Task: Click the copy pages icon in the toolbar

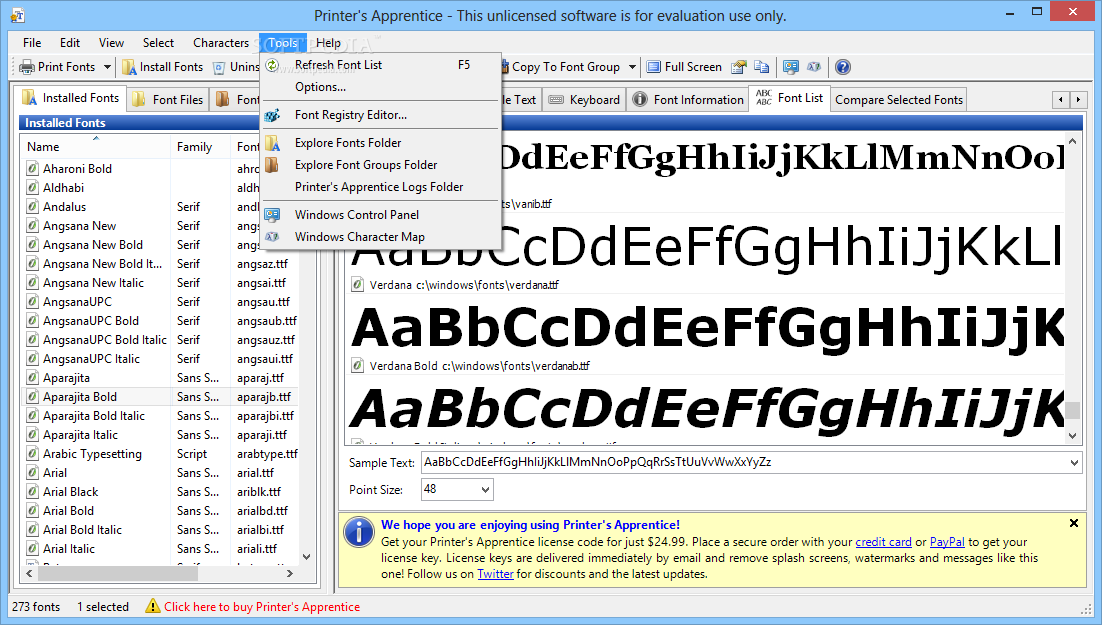Action: point(761,67)
